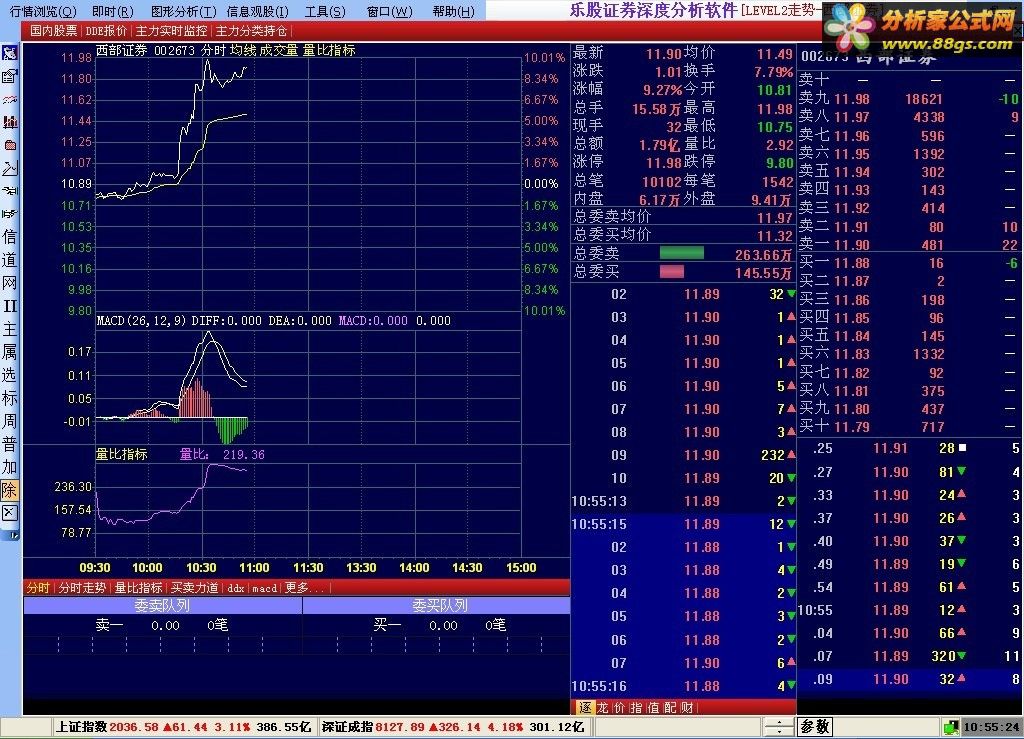Click the red trend-line icon in sidebar
Image resolution: width=1024 pixels, height=739 pixels.
tap(9, 99)
